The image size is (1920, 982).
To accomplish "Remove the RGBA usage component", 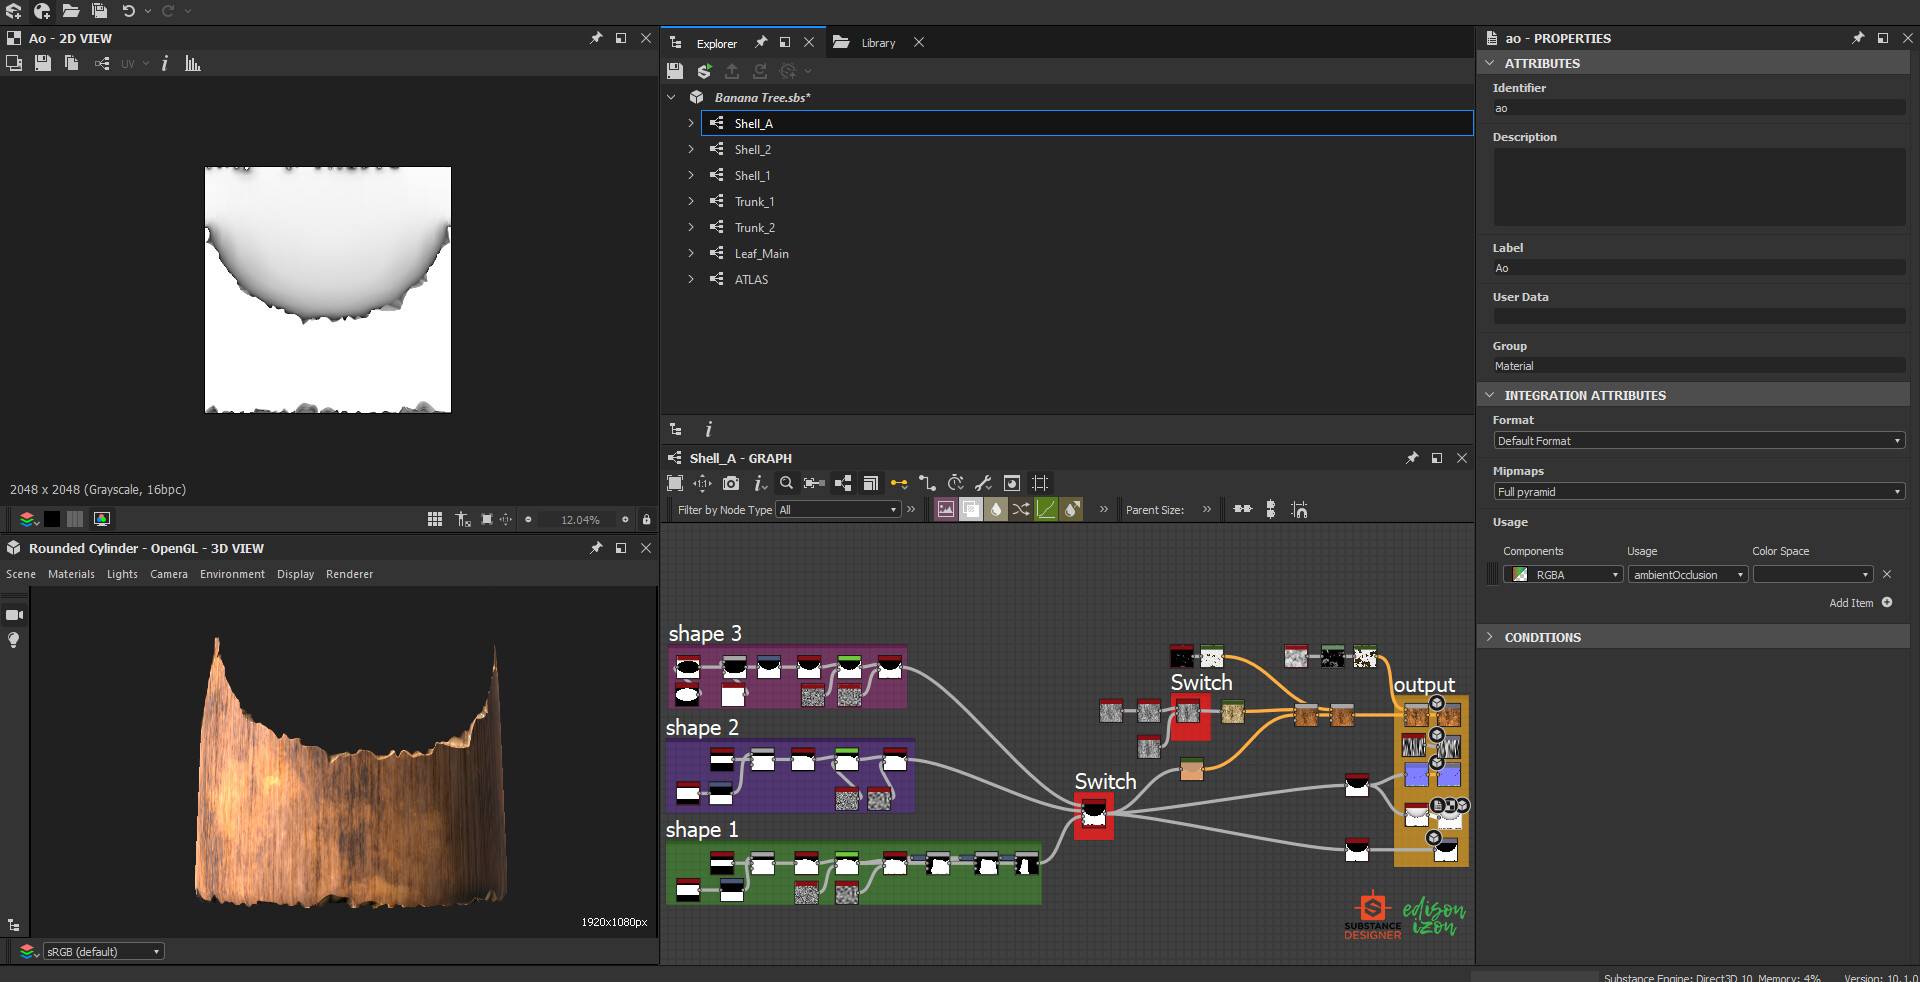I will tap(1886, 575).
